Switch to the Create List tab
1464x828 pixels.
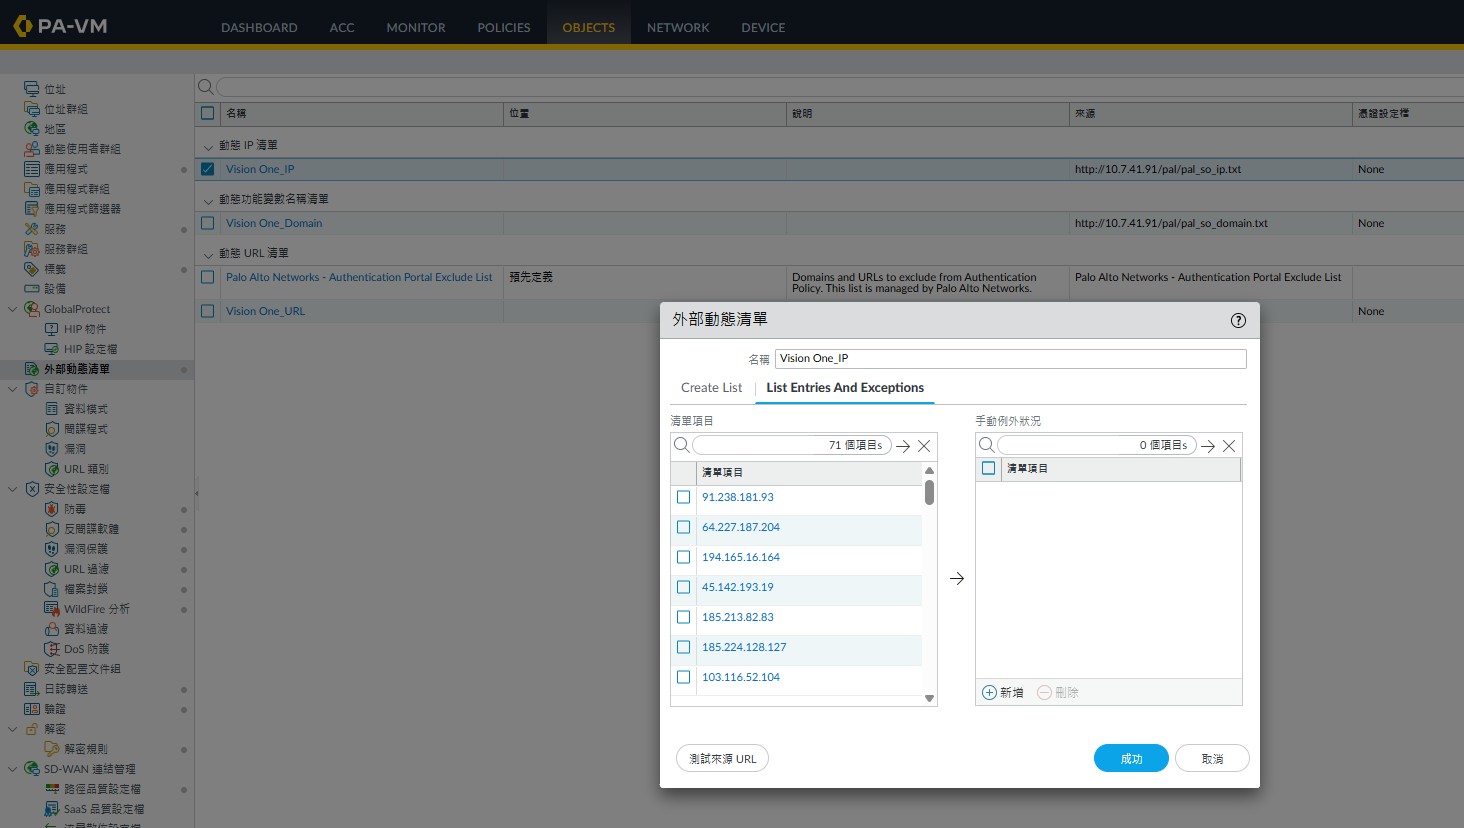(711, 388)
